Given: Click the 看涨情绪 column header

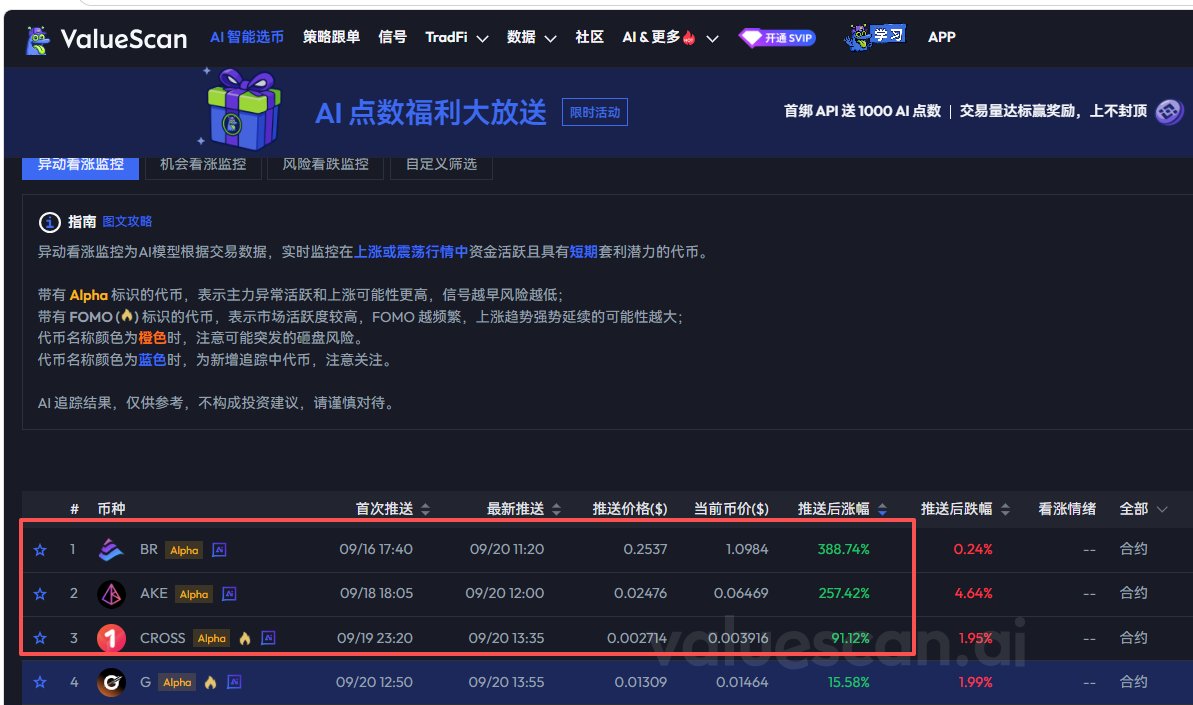Looking at the screenshot, I should [x=1067, y=509].
